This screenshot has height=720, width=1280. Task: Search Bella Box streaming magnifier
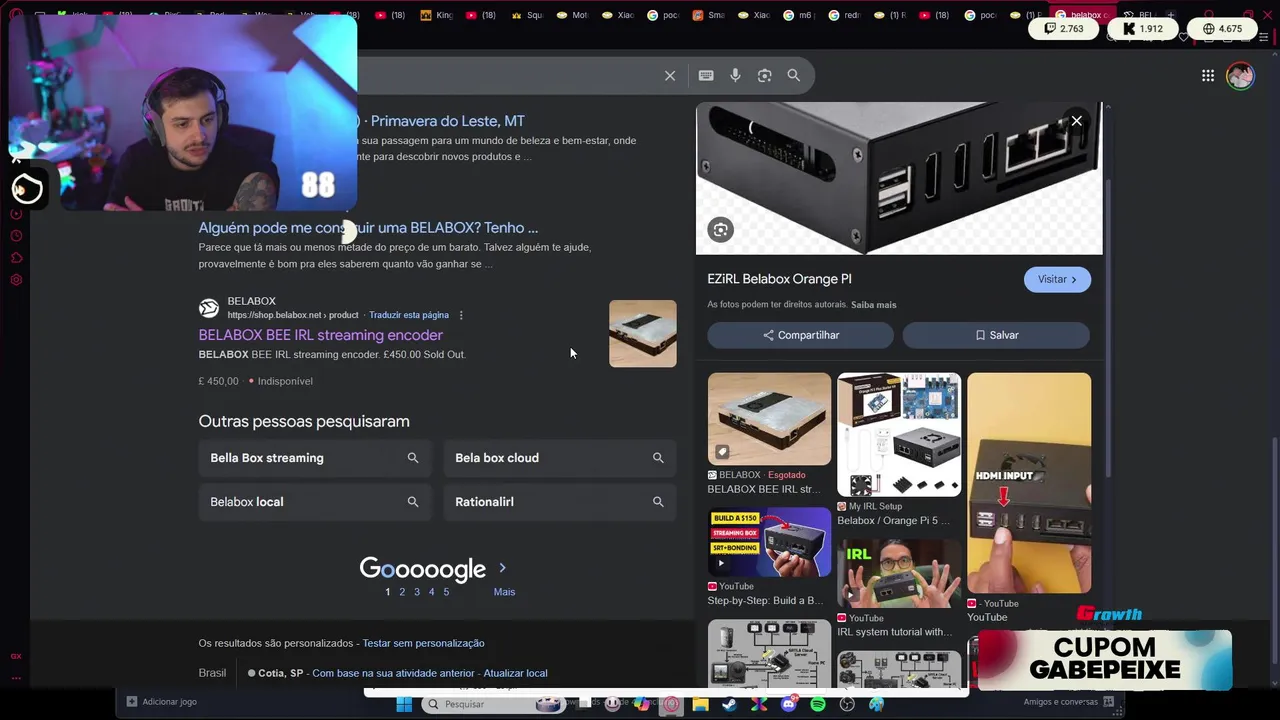coord(413,458)
